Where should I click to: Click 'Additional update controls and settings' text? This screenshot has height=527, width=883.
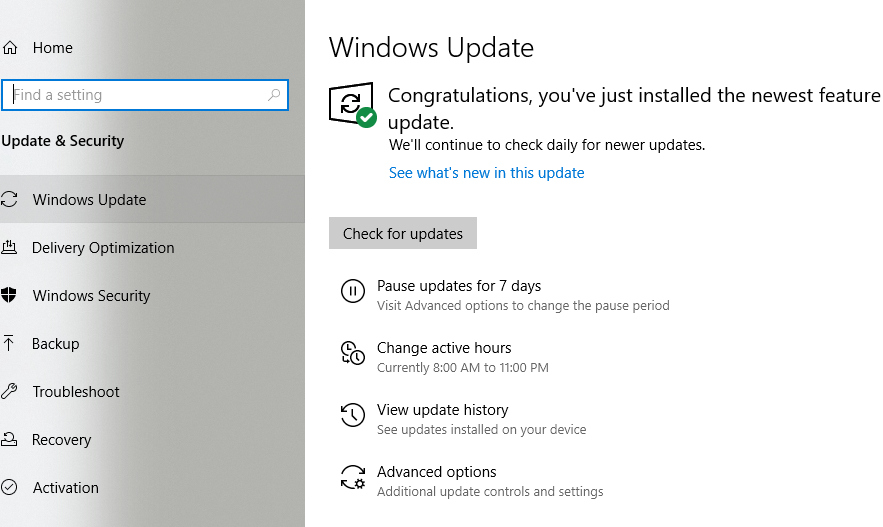pos(490,492)
